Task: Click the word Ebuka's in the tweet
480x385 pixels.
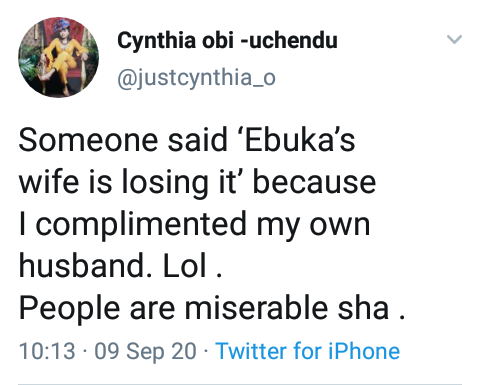Action: pyautogui.click(x=299, y=140)
